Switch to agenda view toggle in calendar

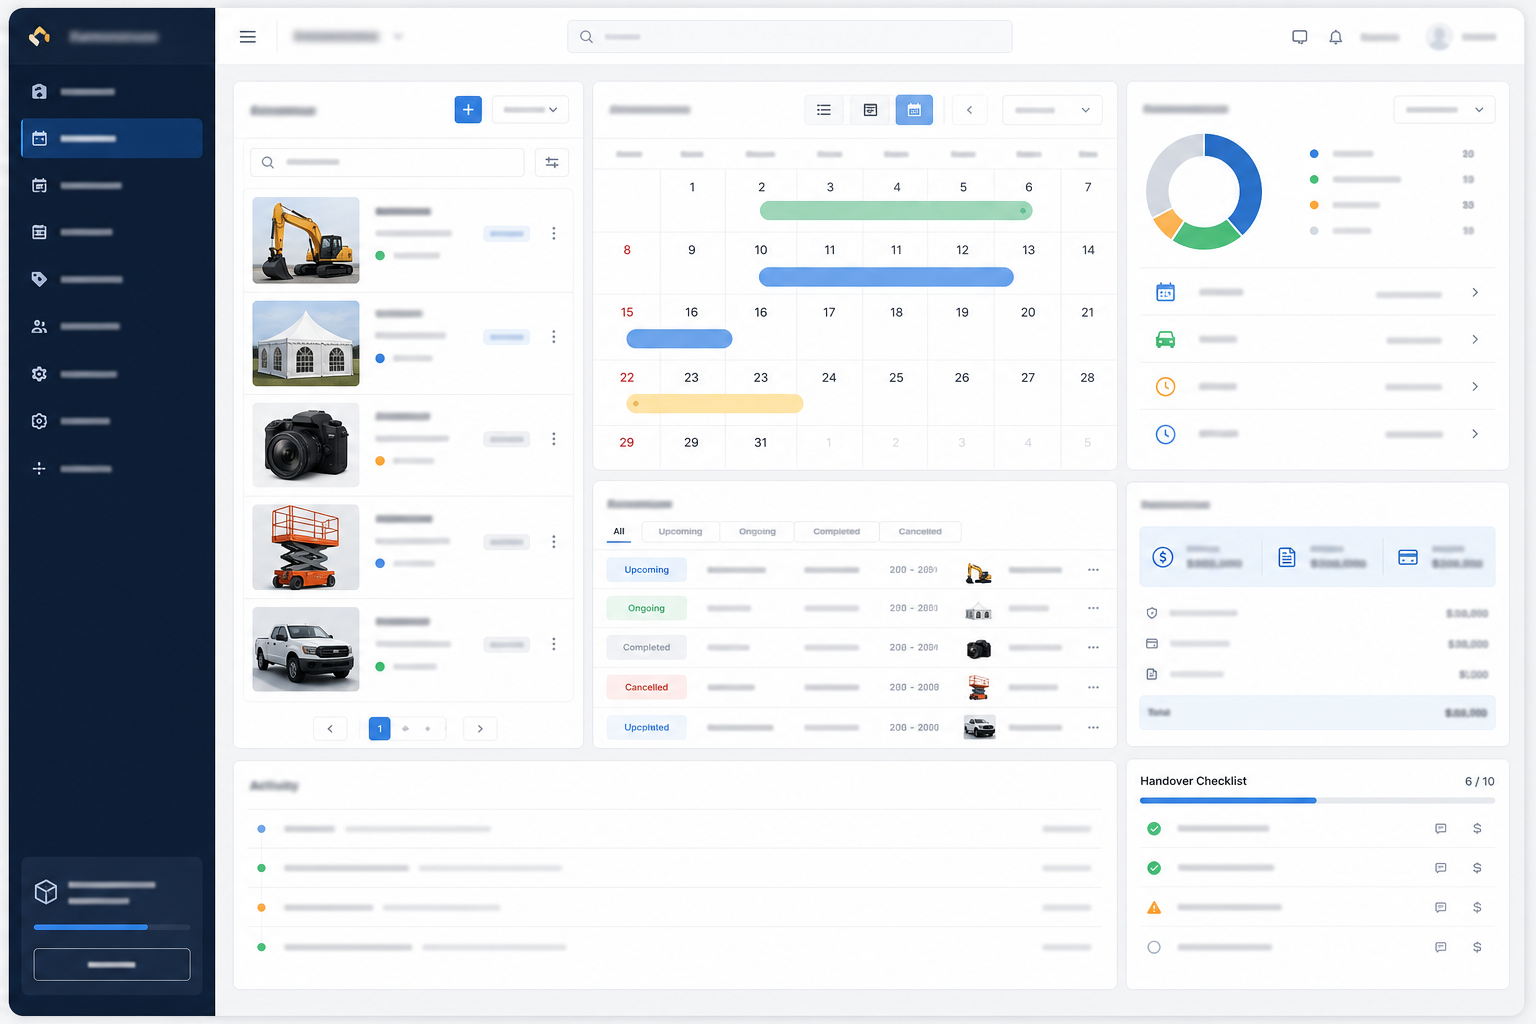870,110
